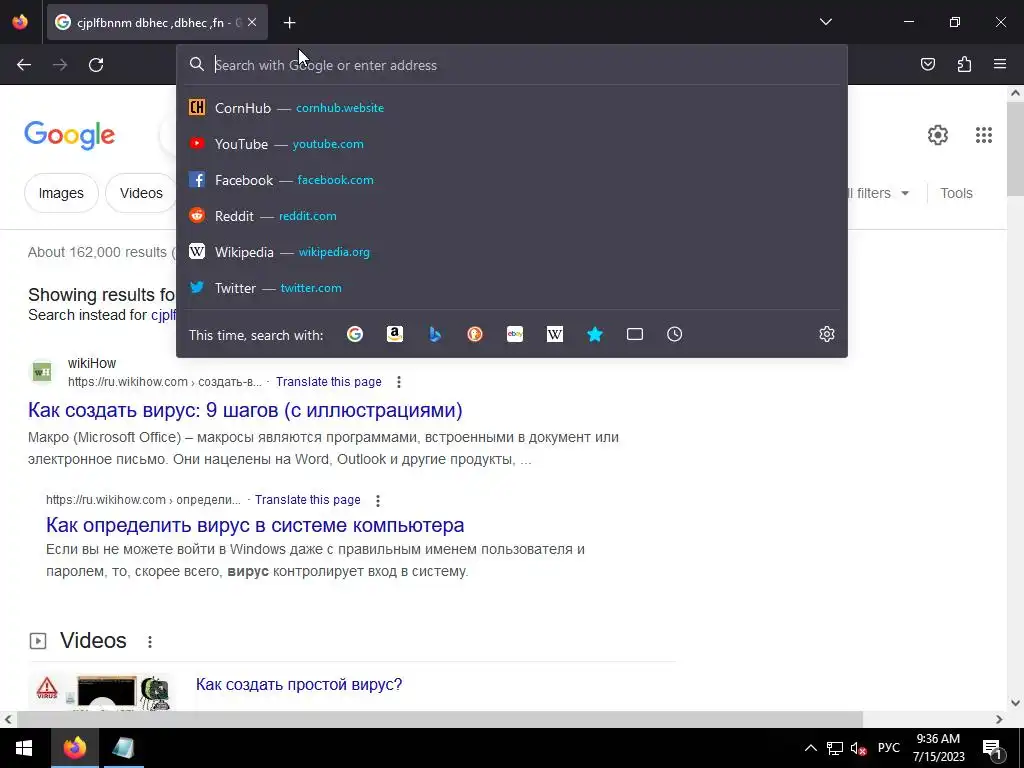Open the Twitter suggestion

pos(512,287)
